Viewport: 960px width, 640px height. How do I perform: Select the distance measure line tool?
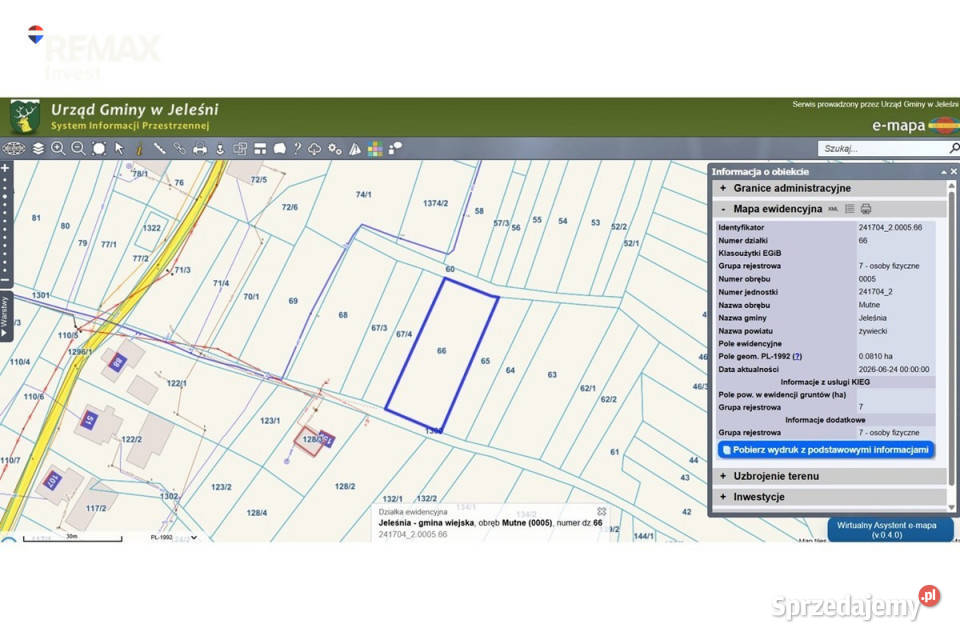pos(159,148)
